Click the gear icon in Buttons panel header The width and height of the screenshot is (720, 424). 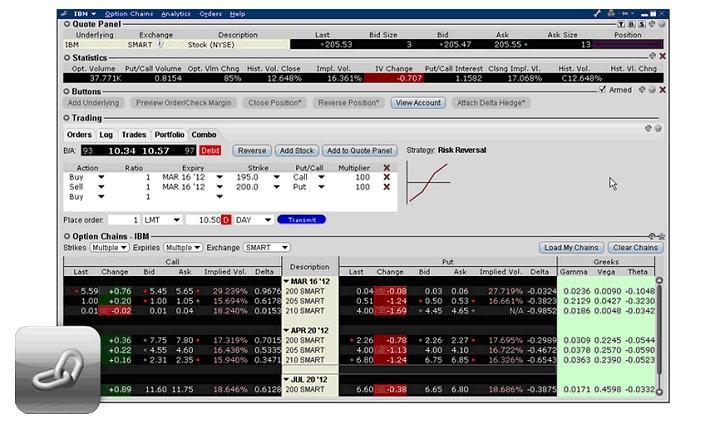(642, 90)
